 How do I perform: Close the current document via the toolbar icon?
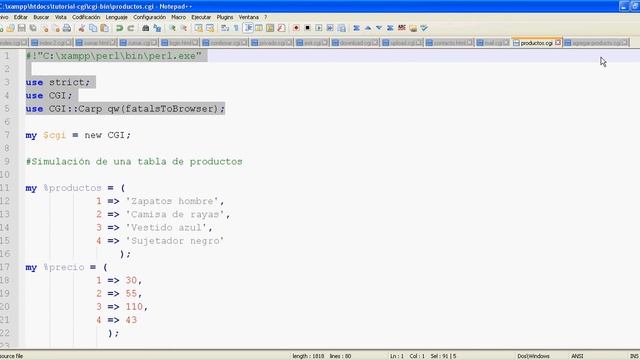point(44,28)
